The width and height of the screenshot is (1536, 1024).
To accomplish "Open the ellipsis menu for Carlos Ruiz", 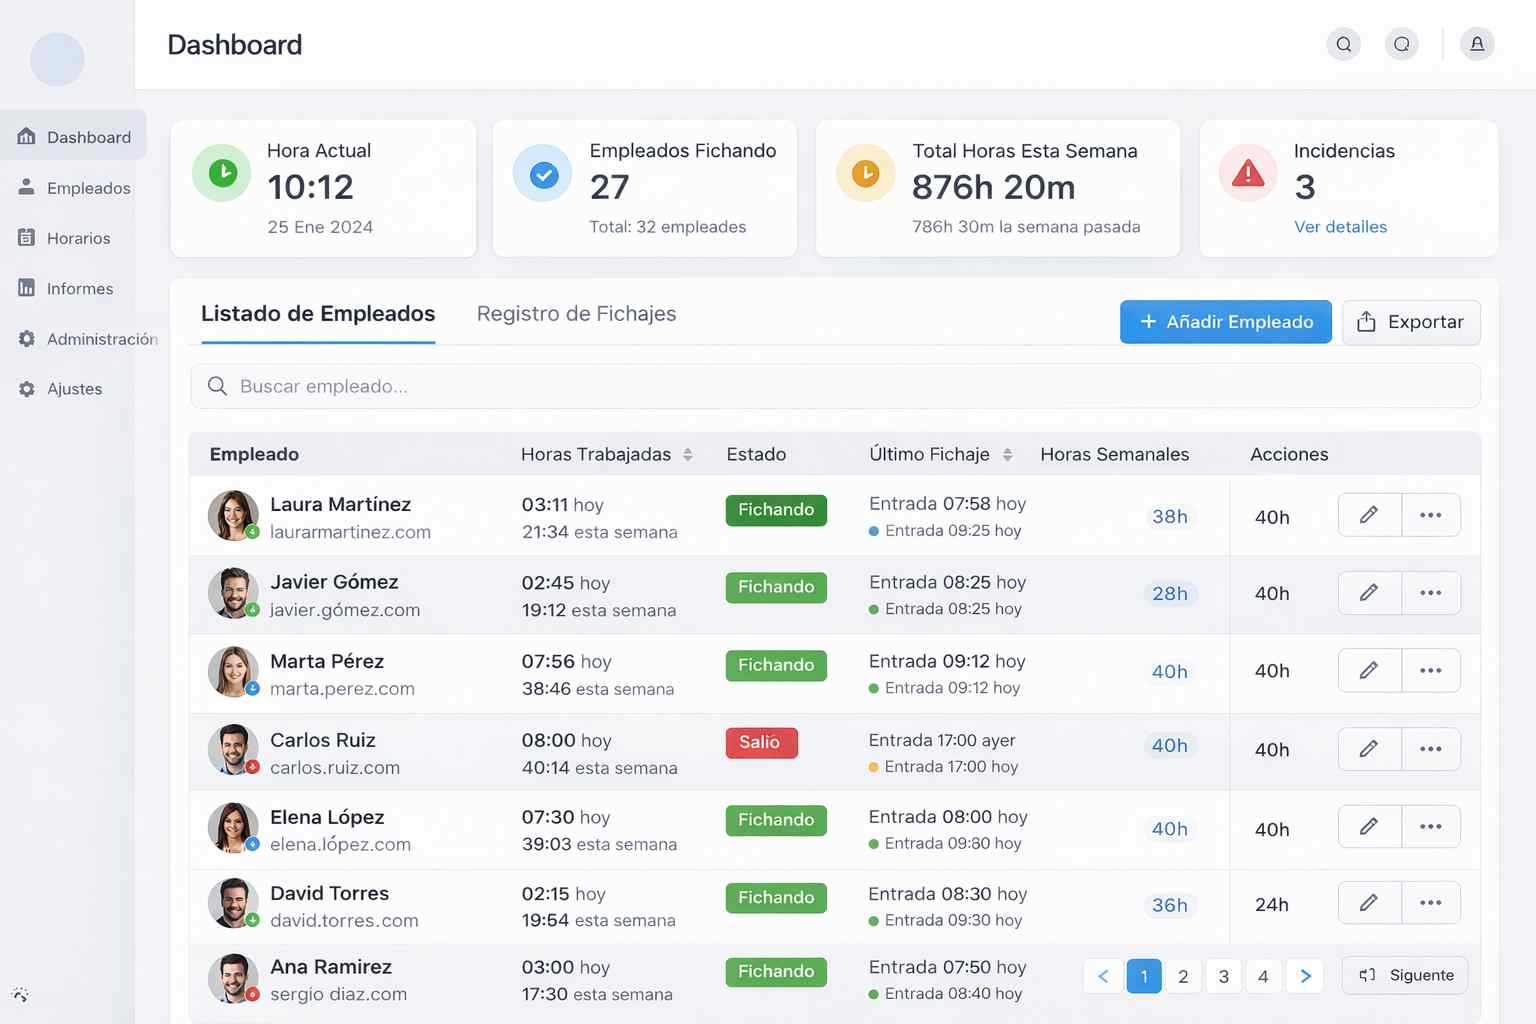I will 1431,749.
